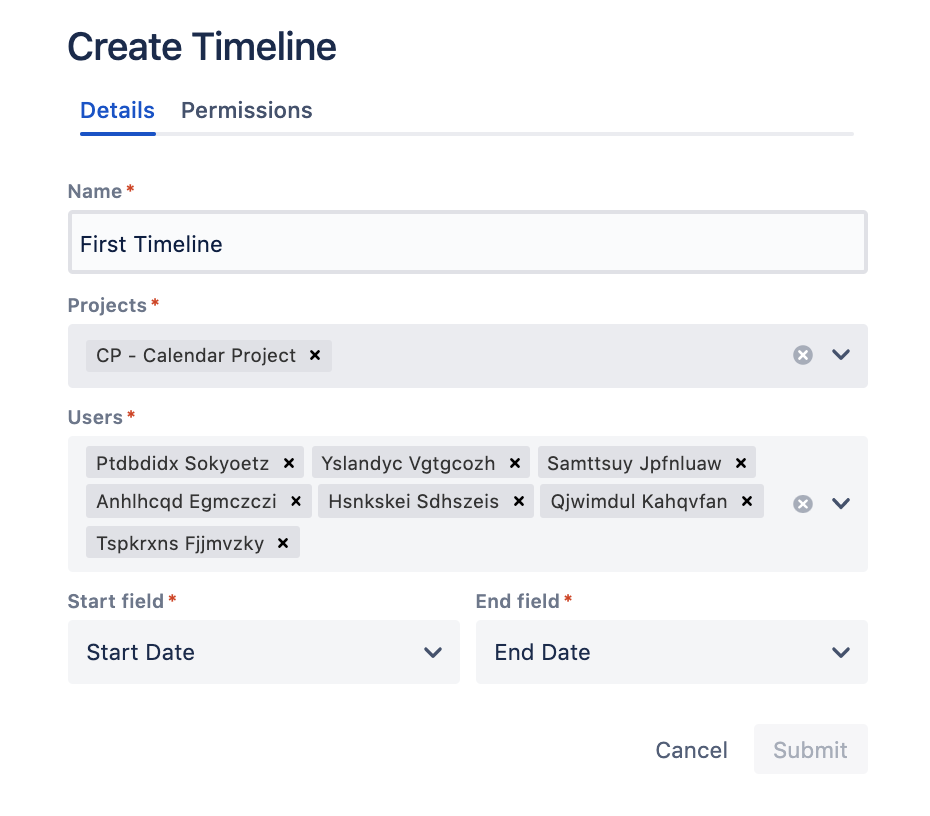Click the Tspkrxns Fjjmvzky user tag label
930x816 pixels.
180,543
